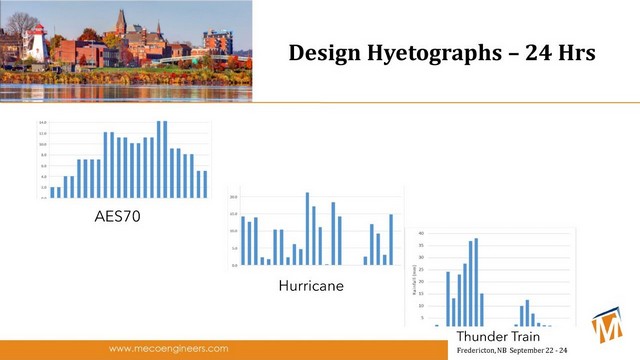Click the Design Hyetographs slide title
Image resolution: width=640 pixels, height=360 pixels.
(x=442, y=53)
